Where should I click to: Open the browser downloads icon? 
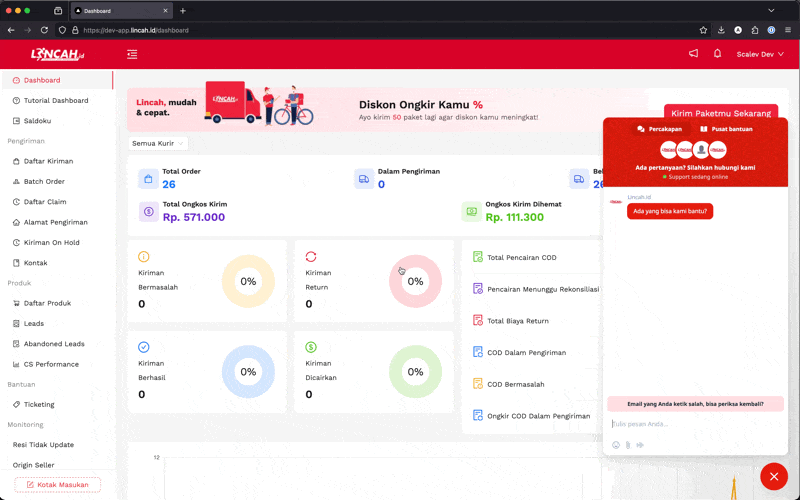pyautogui.click(x=721, y=30)
